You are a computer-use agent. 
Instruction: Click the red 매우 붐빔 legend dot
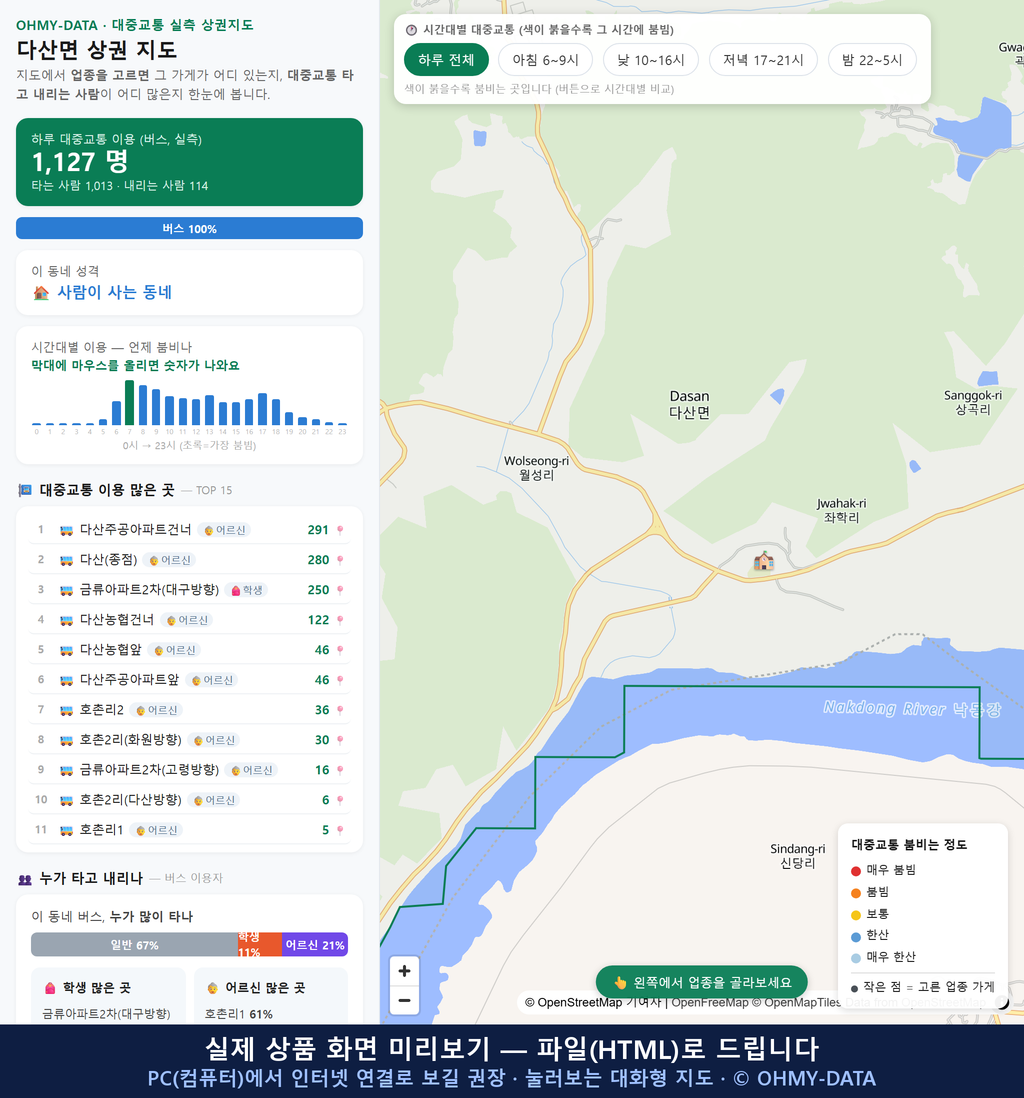[x=855, y=870]
